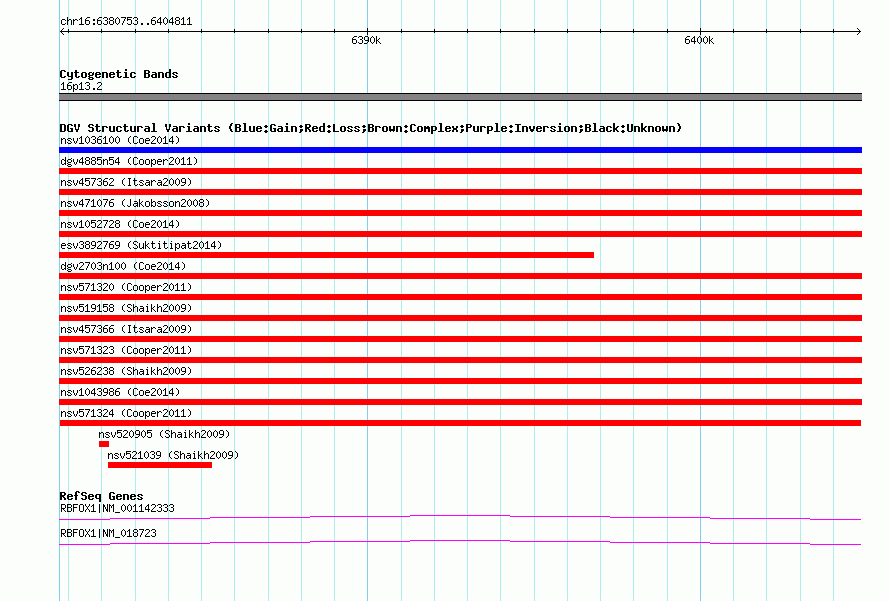Screen dimensions: 890x601
Task: Click the nsv571320 (Cooper2011) label
Action: [126, 287]
